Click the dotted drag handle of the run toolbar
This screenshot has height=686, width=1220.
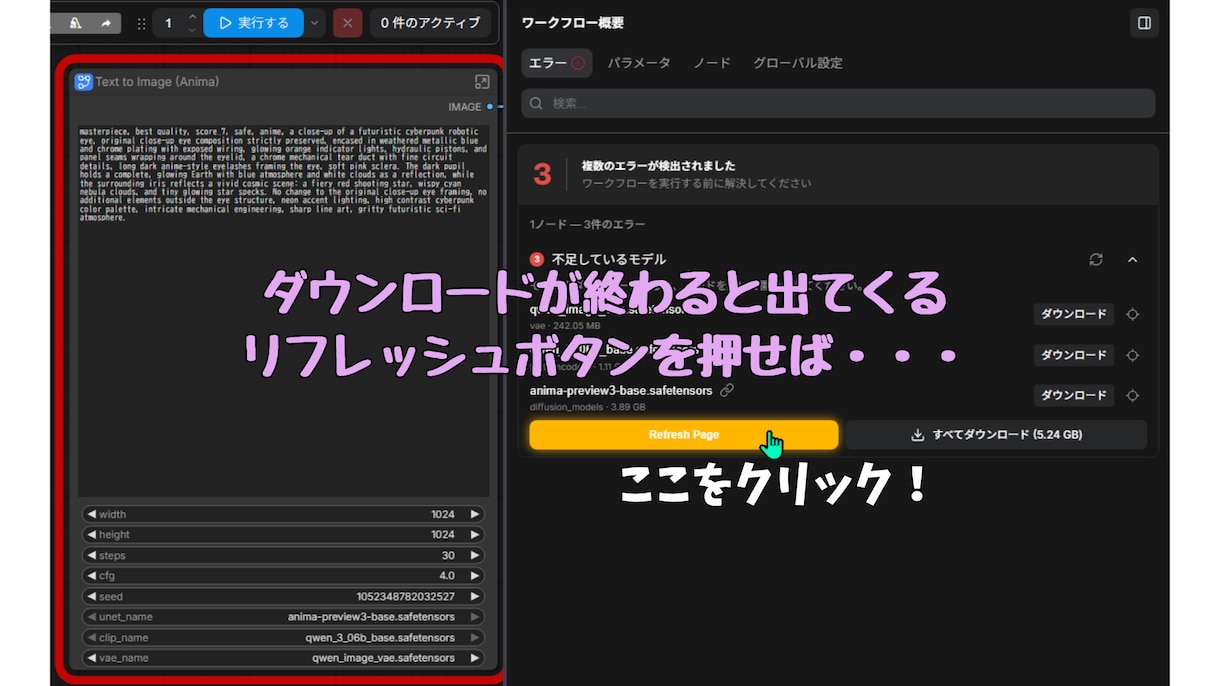click(x=141, y=23)
